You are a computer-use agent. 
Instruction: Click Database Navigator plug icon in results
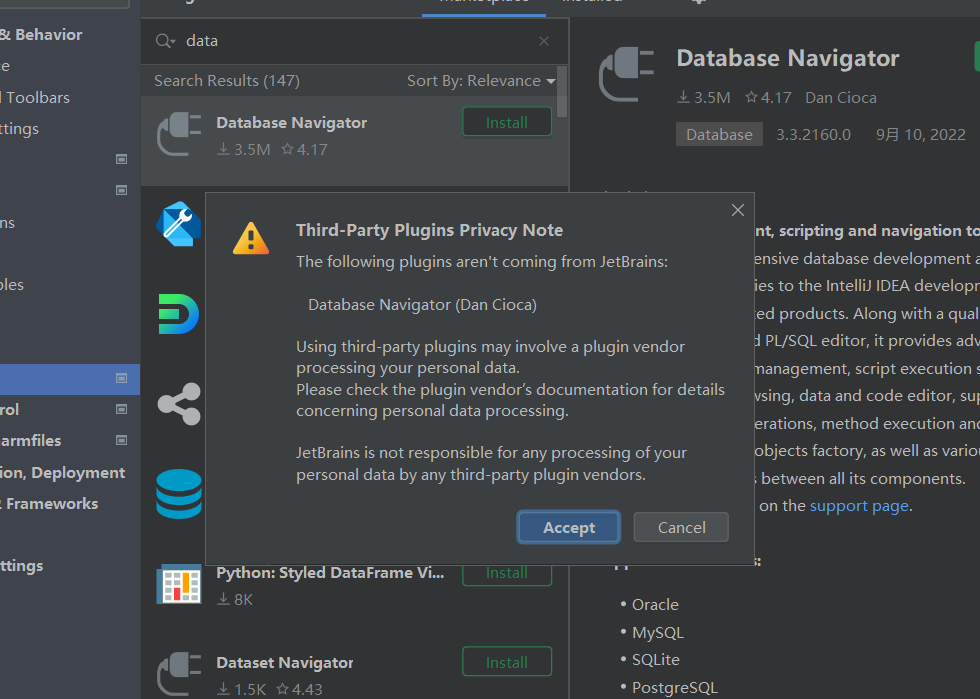click(x=180, y=134)
